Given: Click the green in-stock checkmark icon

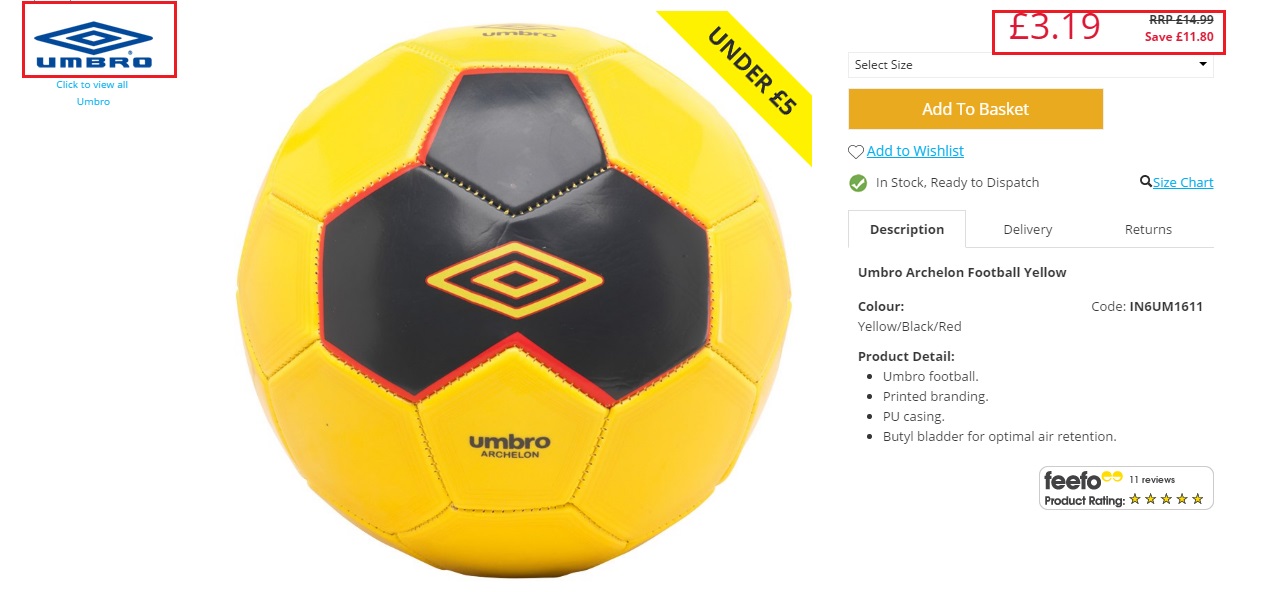Looking at the screenshot, I should [x=858, y=183].
